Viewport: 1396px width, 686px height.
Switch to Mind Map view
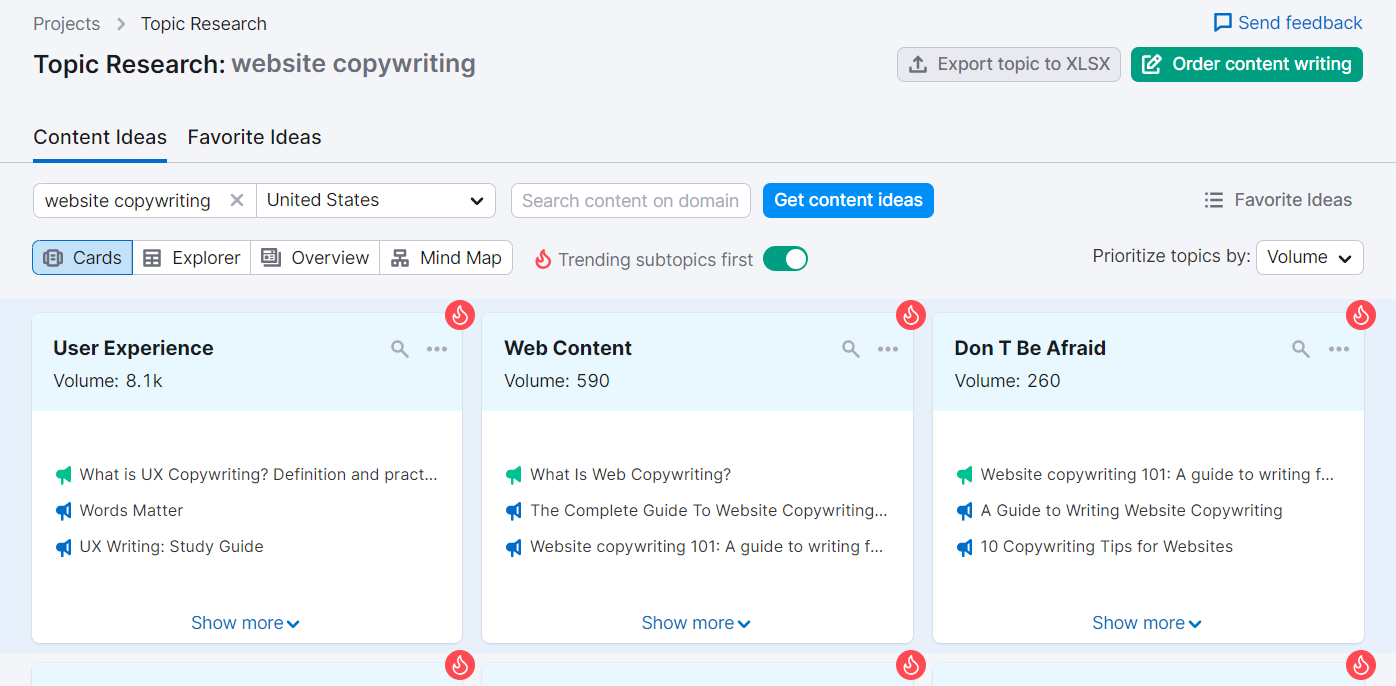(446, 258)
